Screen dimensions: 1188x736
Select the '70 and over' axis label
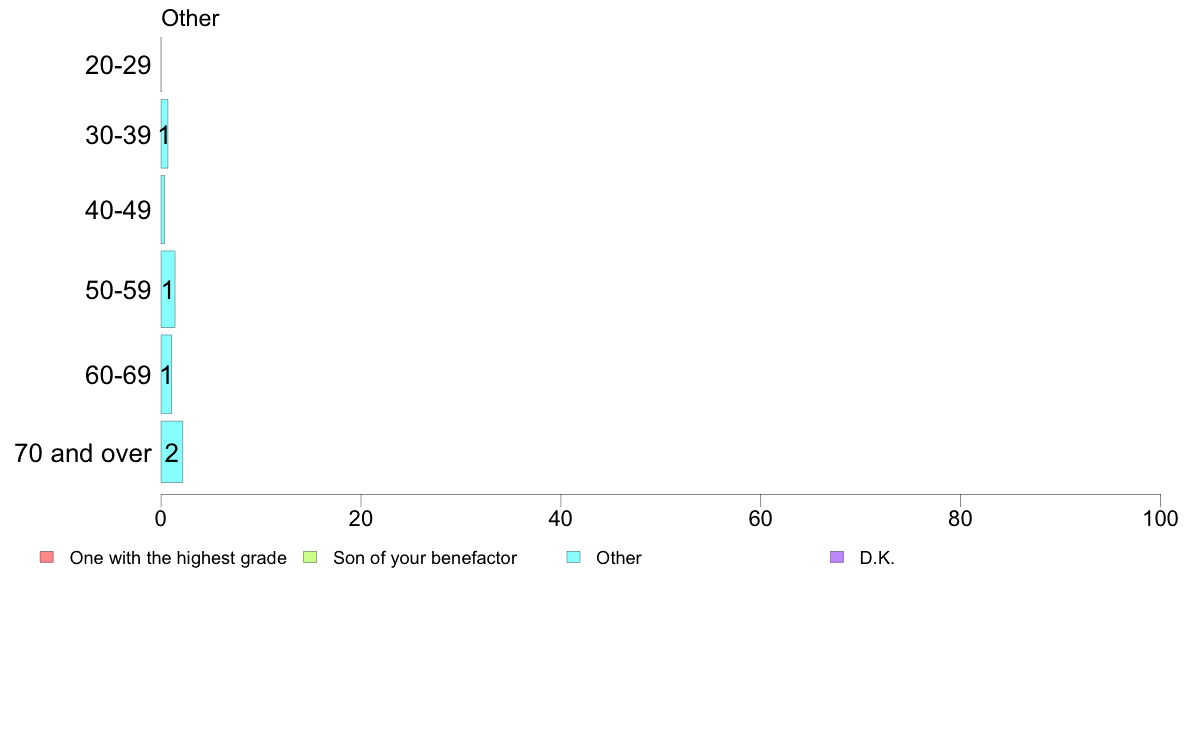83,453
